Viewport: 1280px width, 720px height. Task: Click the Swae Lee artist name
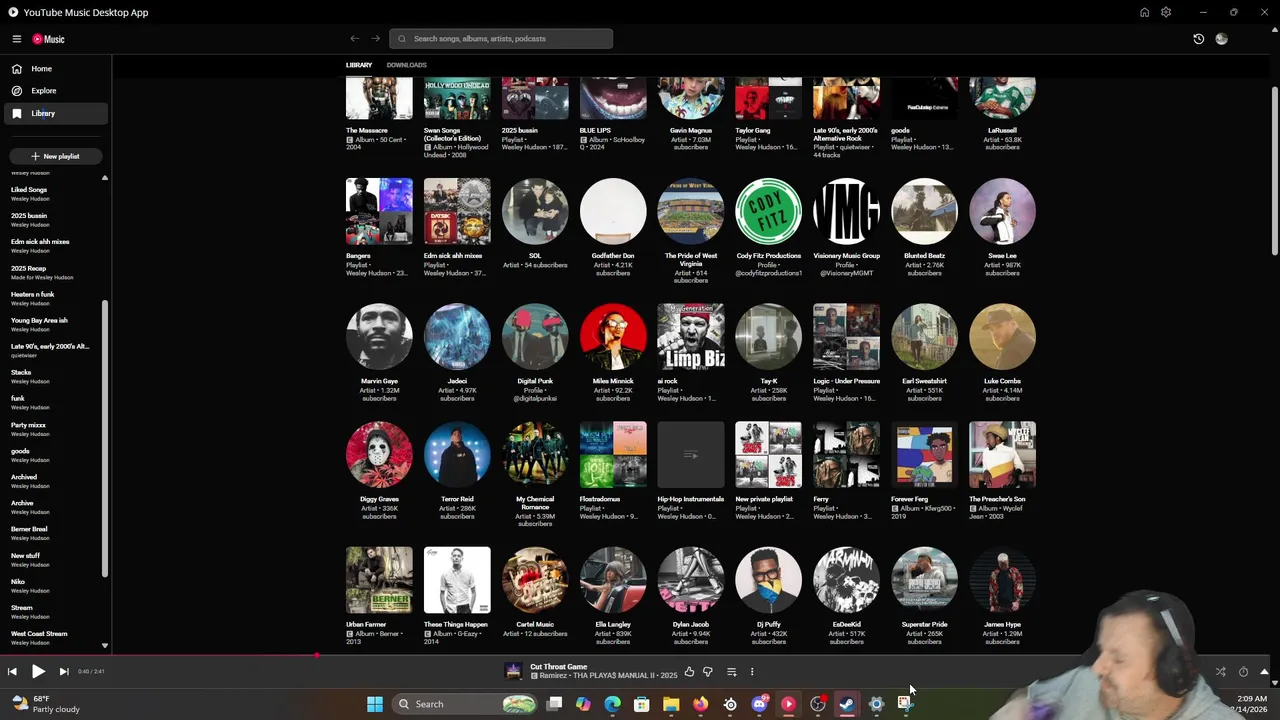1003,256
